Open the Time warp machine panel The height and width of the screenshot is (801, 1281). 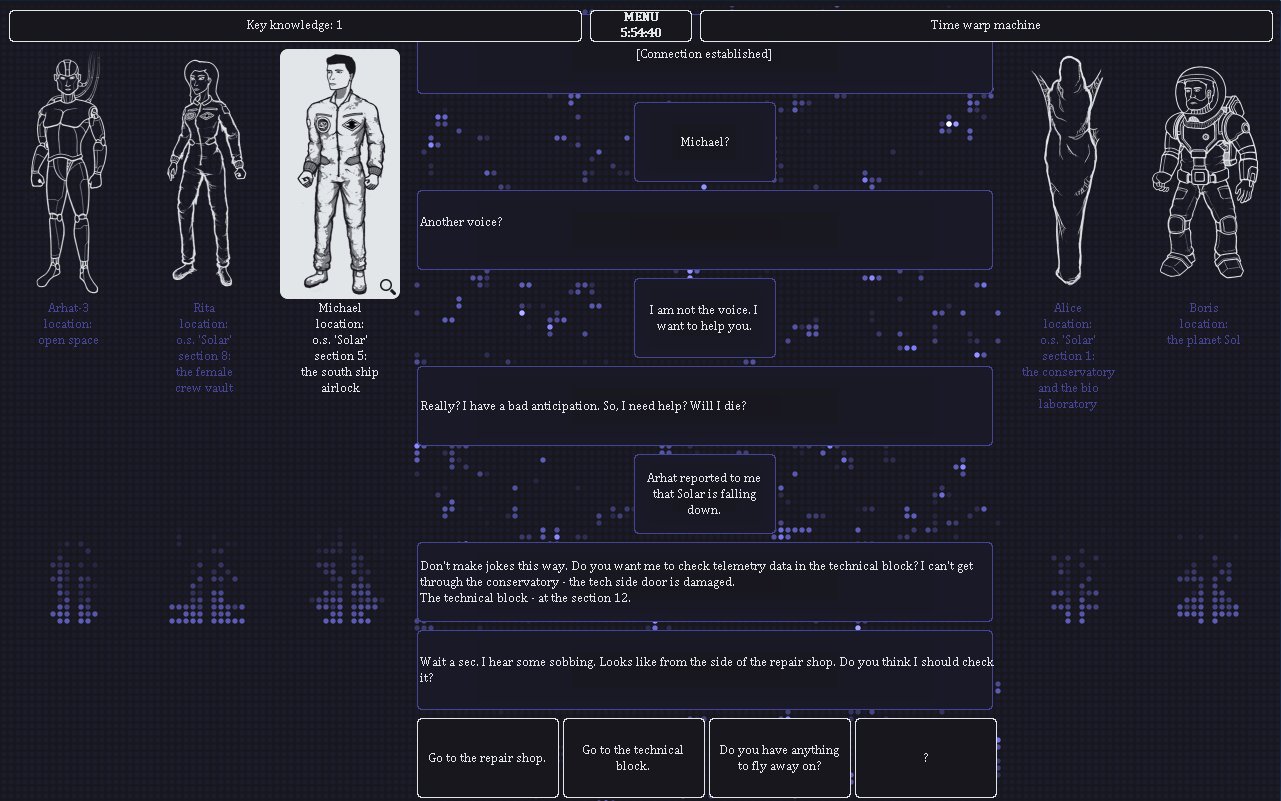pyautogui.click(x=985, y=25)
